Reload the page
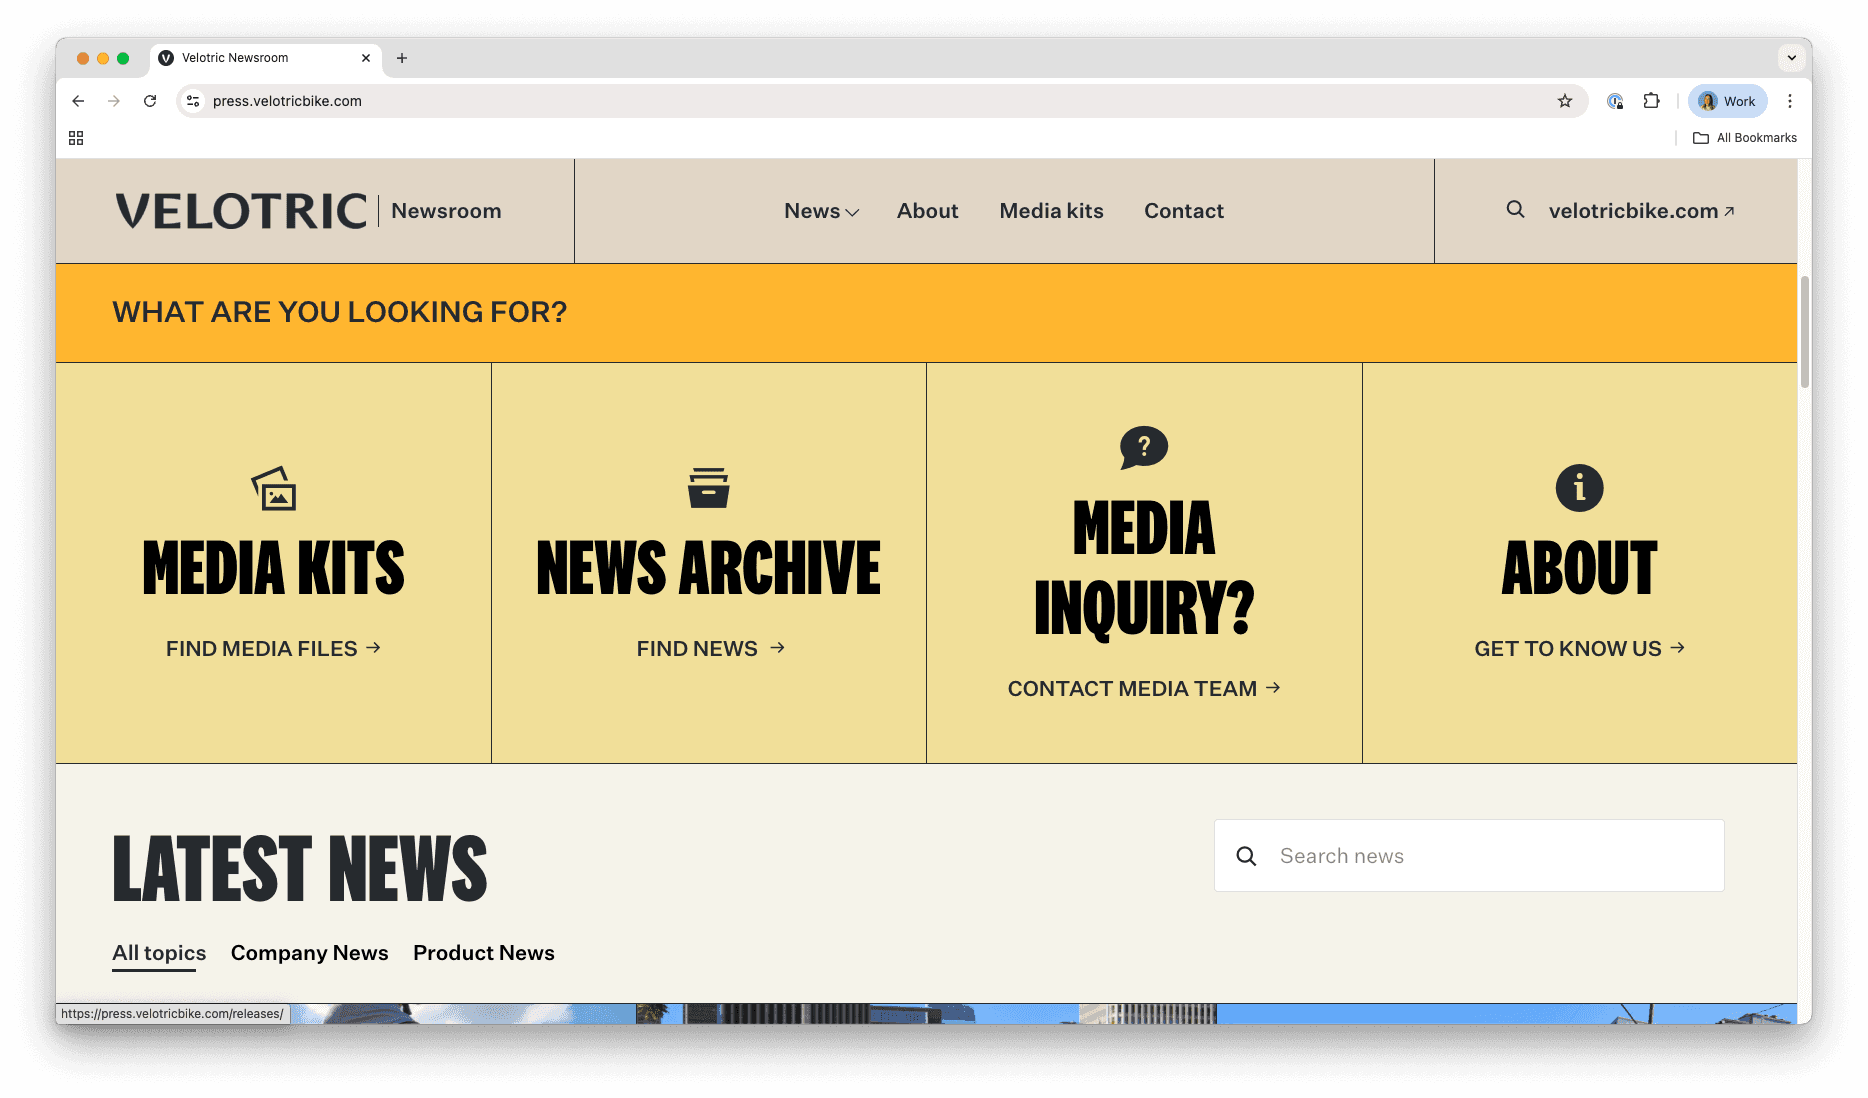The height and width of the screenshot is (1098, 1868). [150, 101]
